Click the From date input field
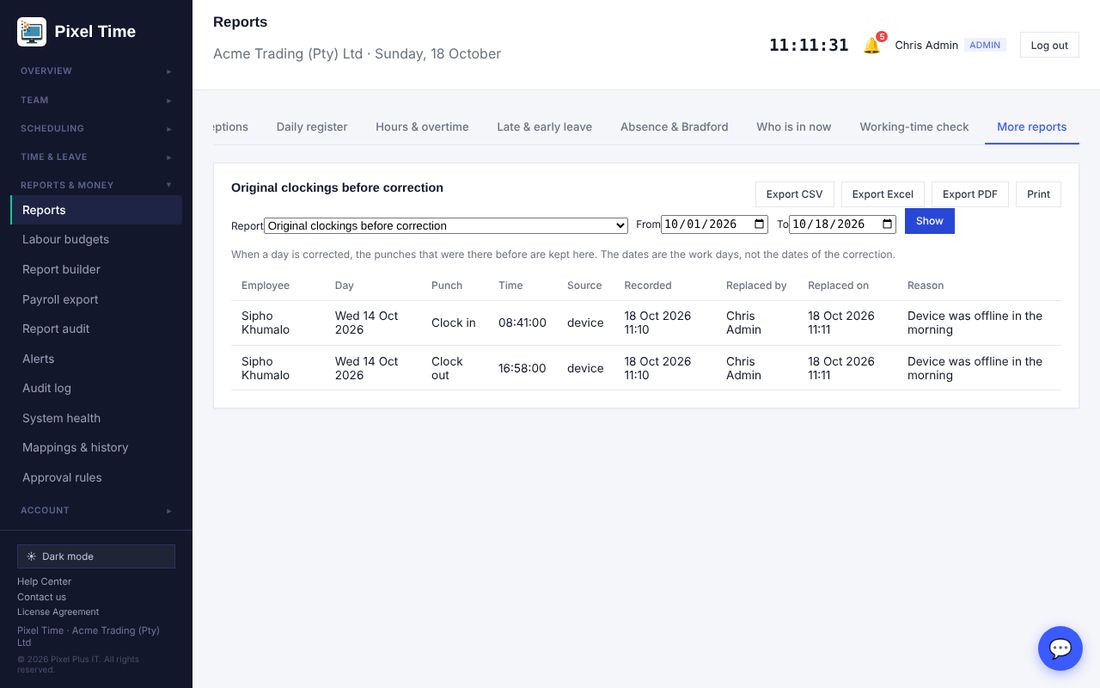 pyautogui.click(x=714, y=224)
